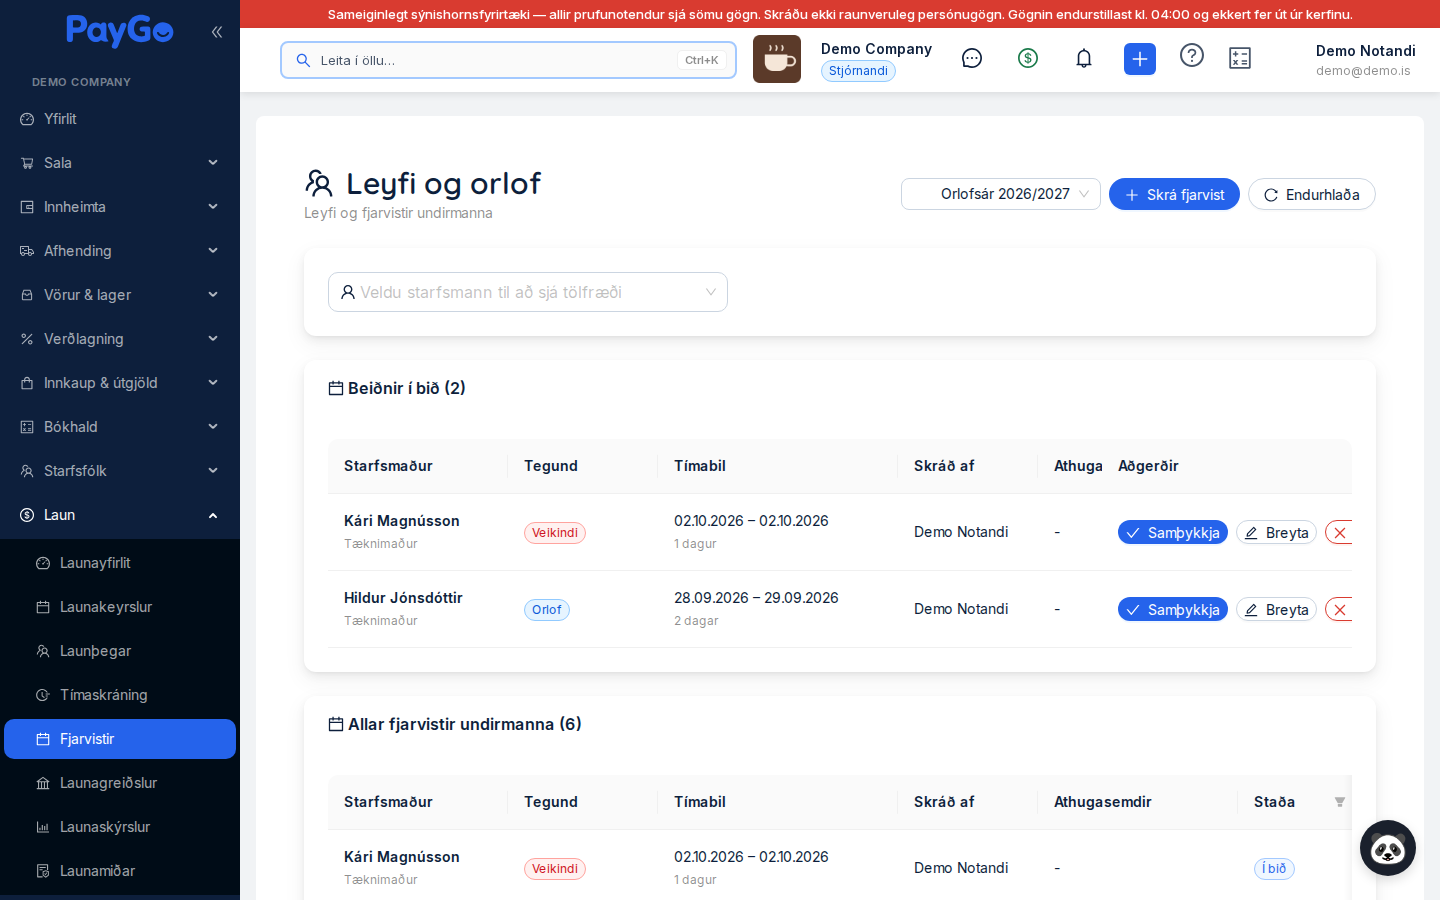Reject Kári Magnússon's request with the red X
The image size is (1440, 900).
(1339, 533)
